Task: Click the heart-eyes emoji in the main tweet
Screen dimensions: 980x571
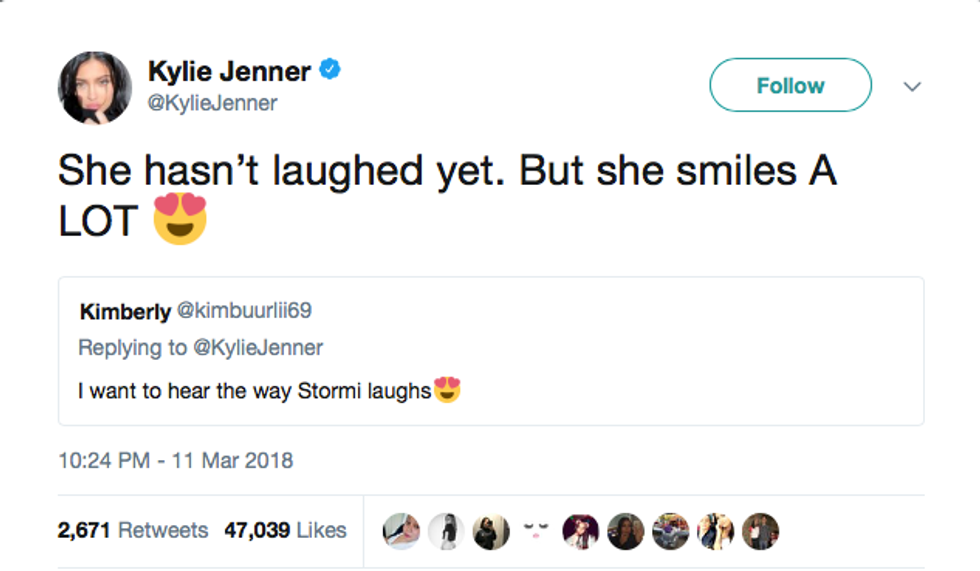Action: pos(180,218)
